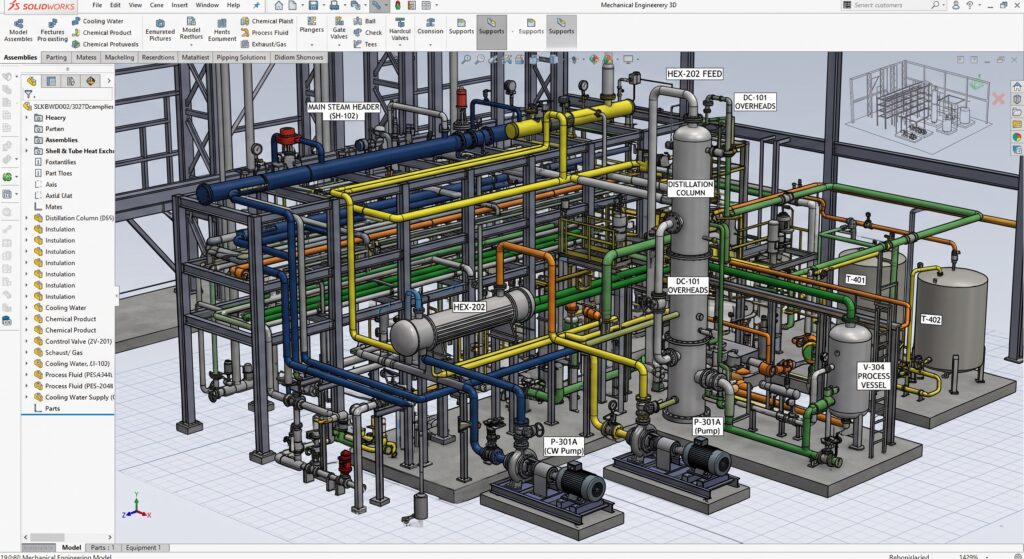Screen dimensions: 1024x559
Task: Select Schaust/ Gas in the tree
Action: pos(63,353)
